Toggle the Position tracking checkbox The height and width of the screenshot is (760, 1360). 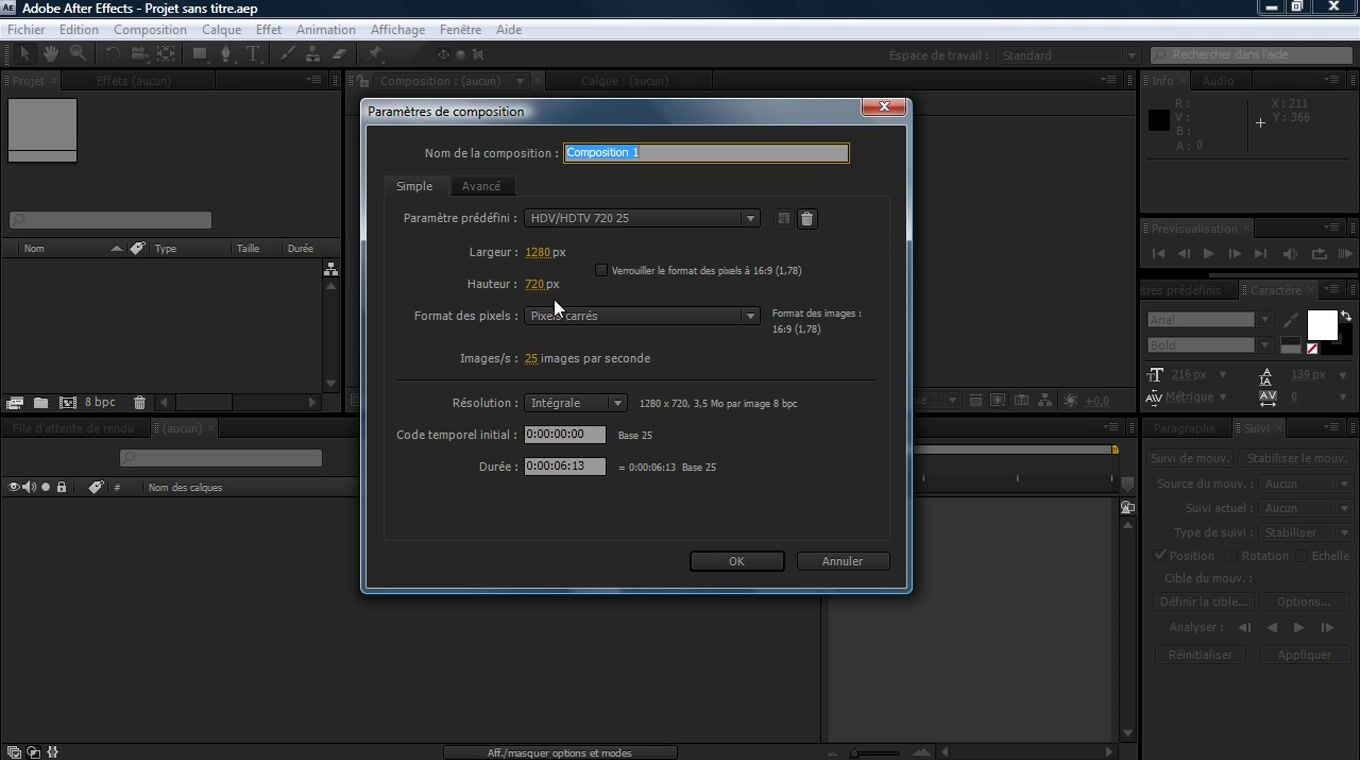1160,556
